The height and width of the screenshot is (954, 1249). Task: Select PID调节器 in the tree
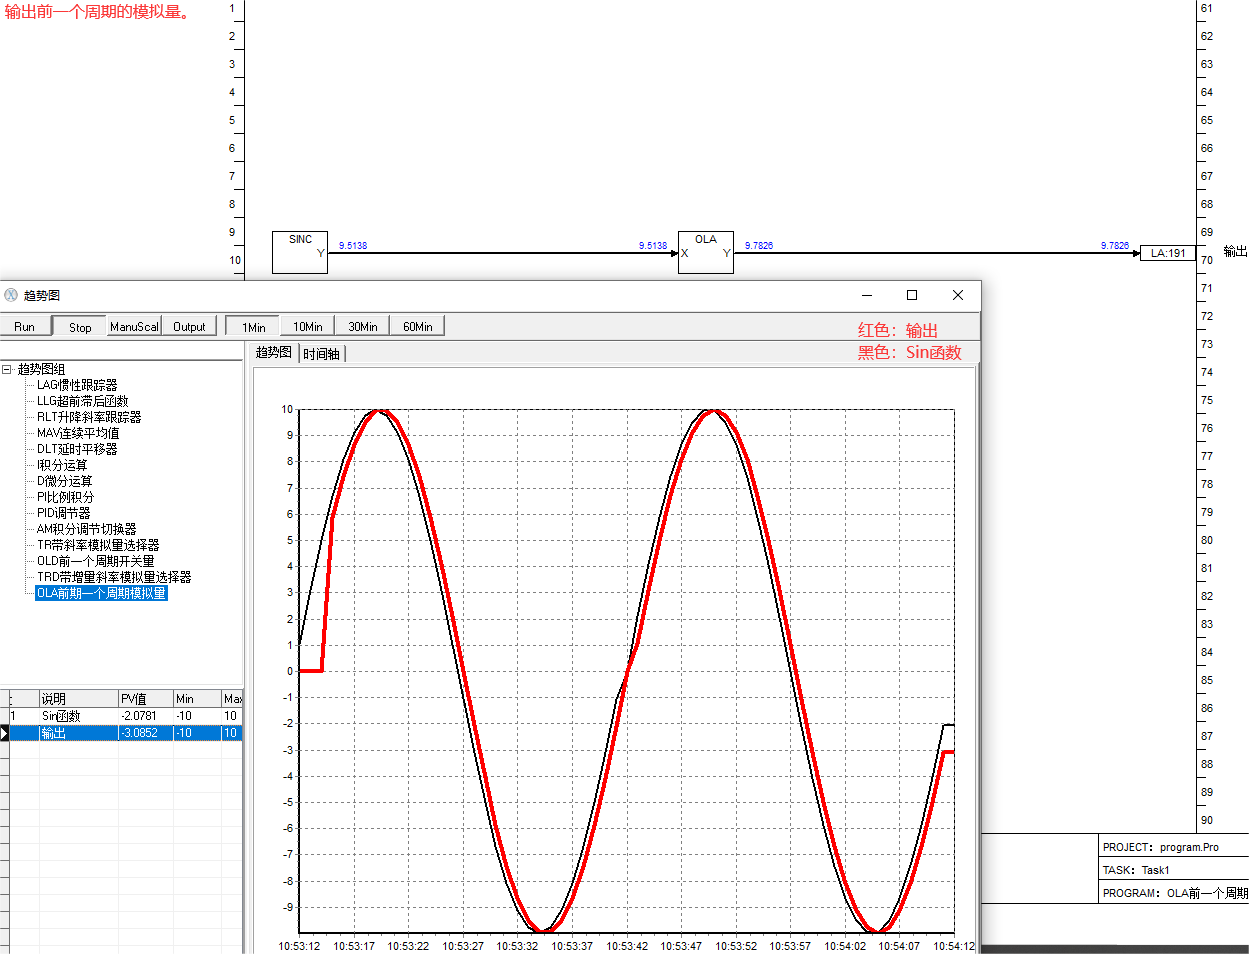tap(64, 513)
